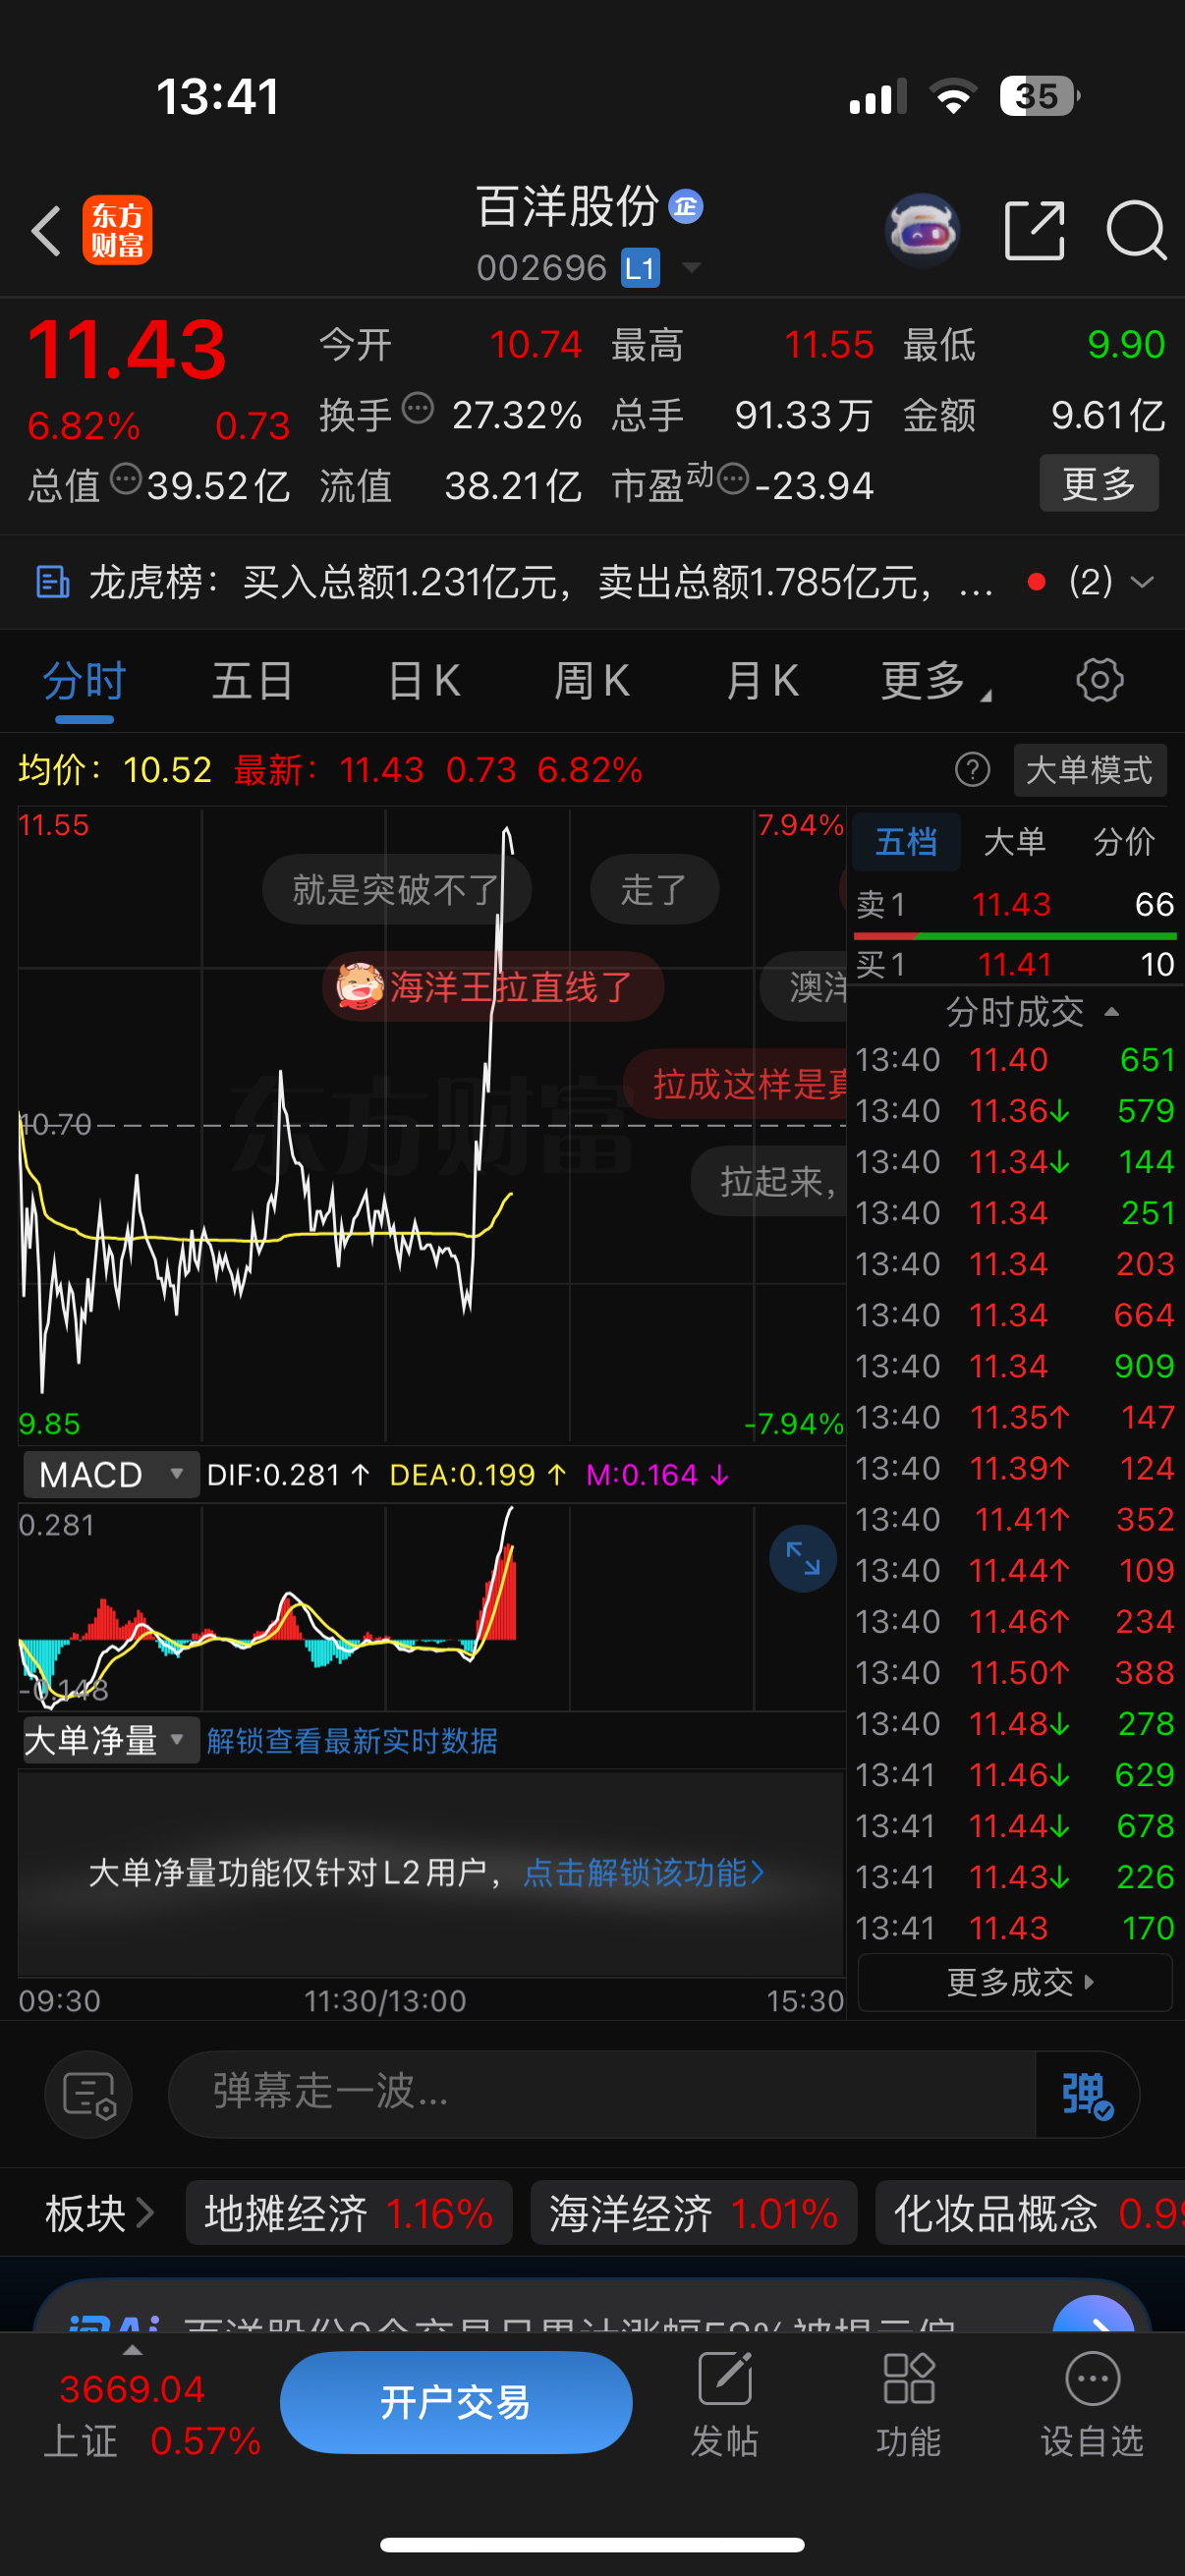Tap the 均价 10.52 label
The width and height of the screenshot is (1185, 2576).
(115, 770)
